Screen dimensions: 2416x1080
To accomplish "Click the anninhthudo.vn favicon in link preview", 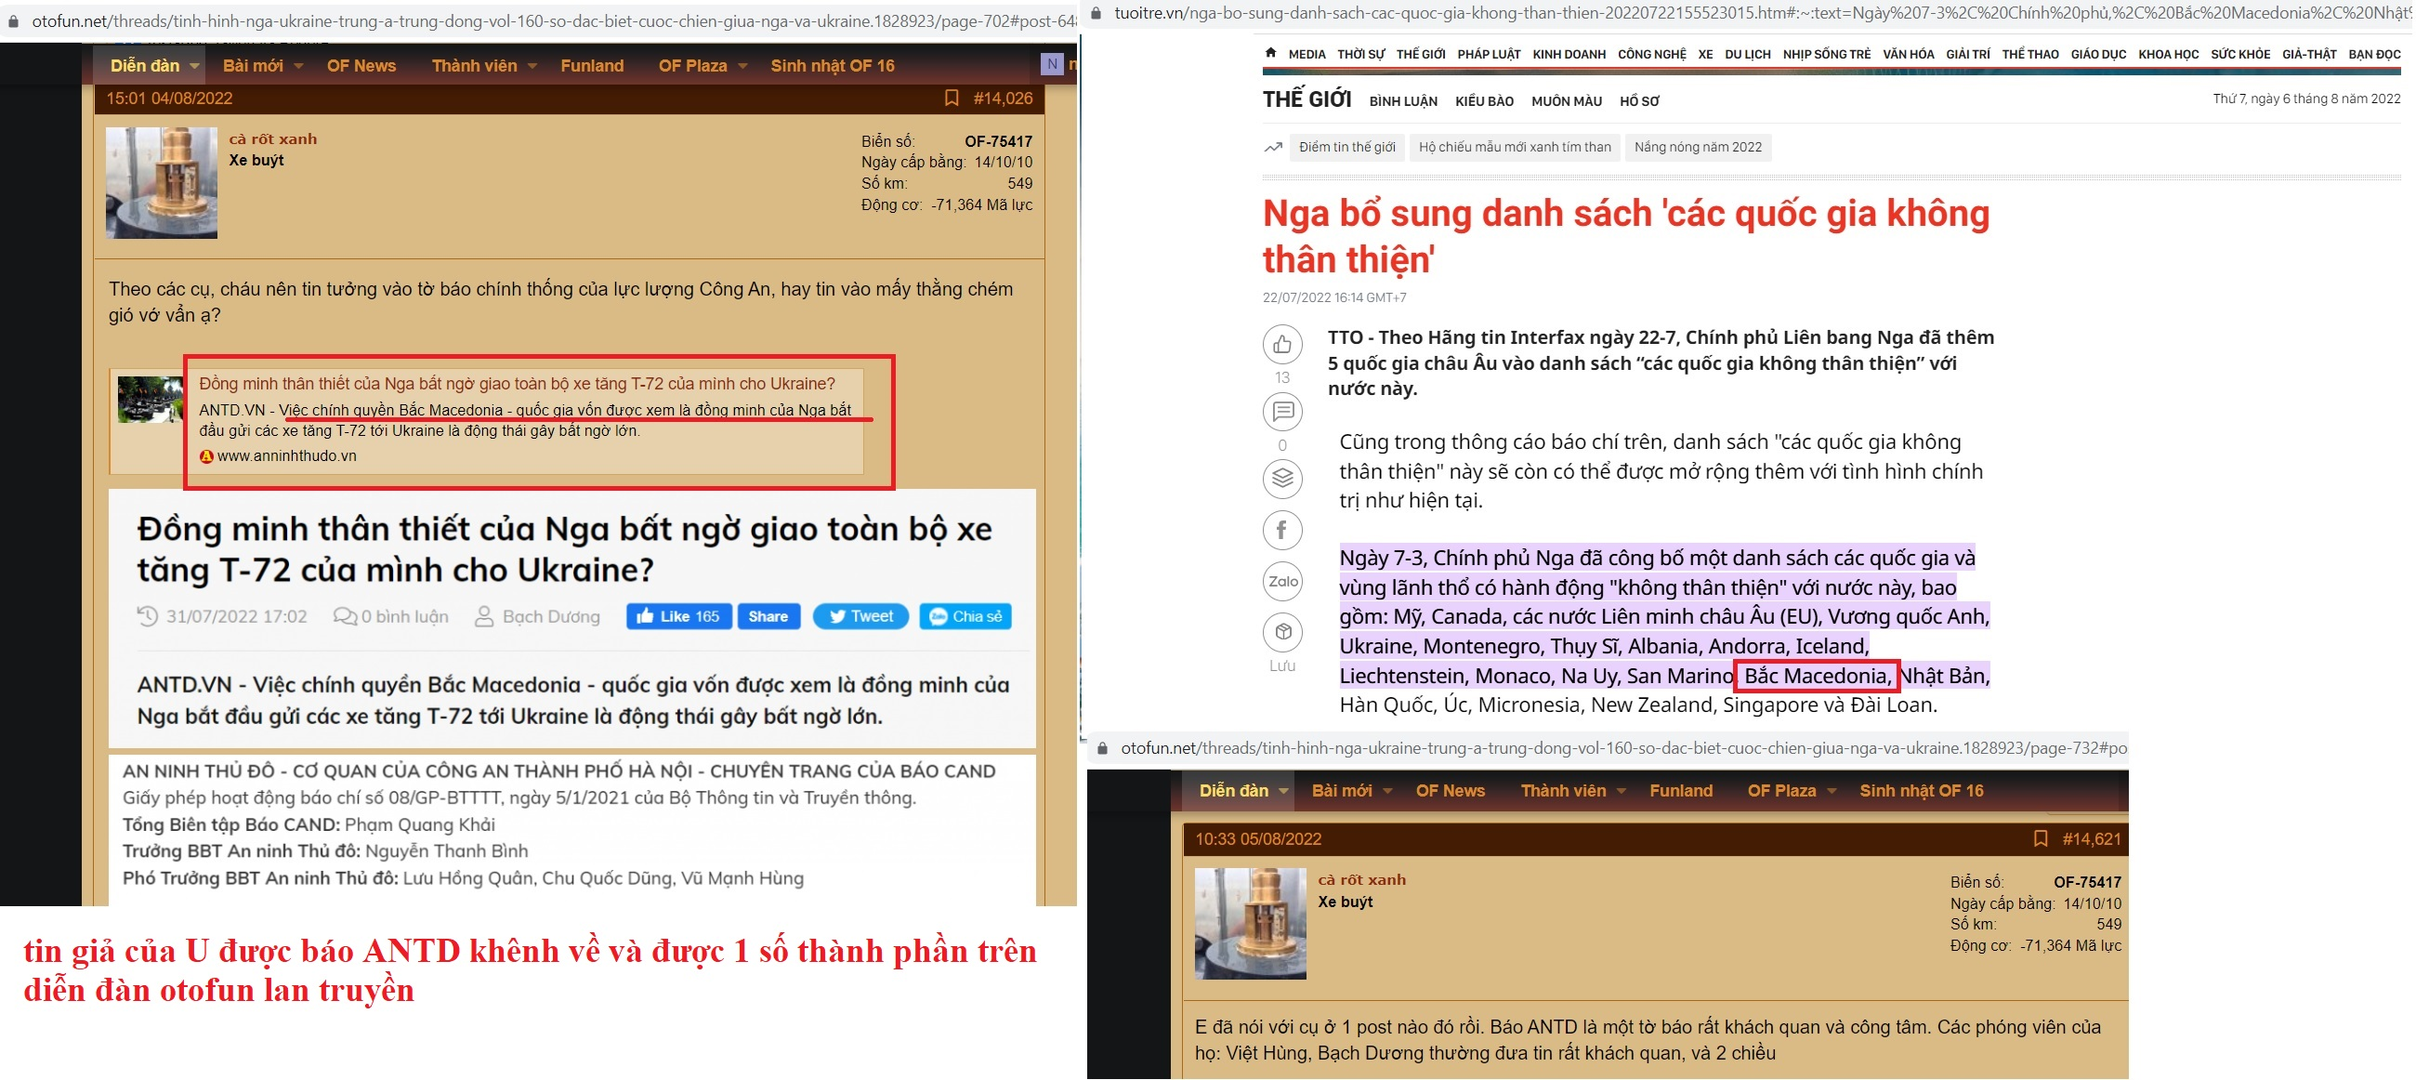I will (x=206, y=456).
